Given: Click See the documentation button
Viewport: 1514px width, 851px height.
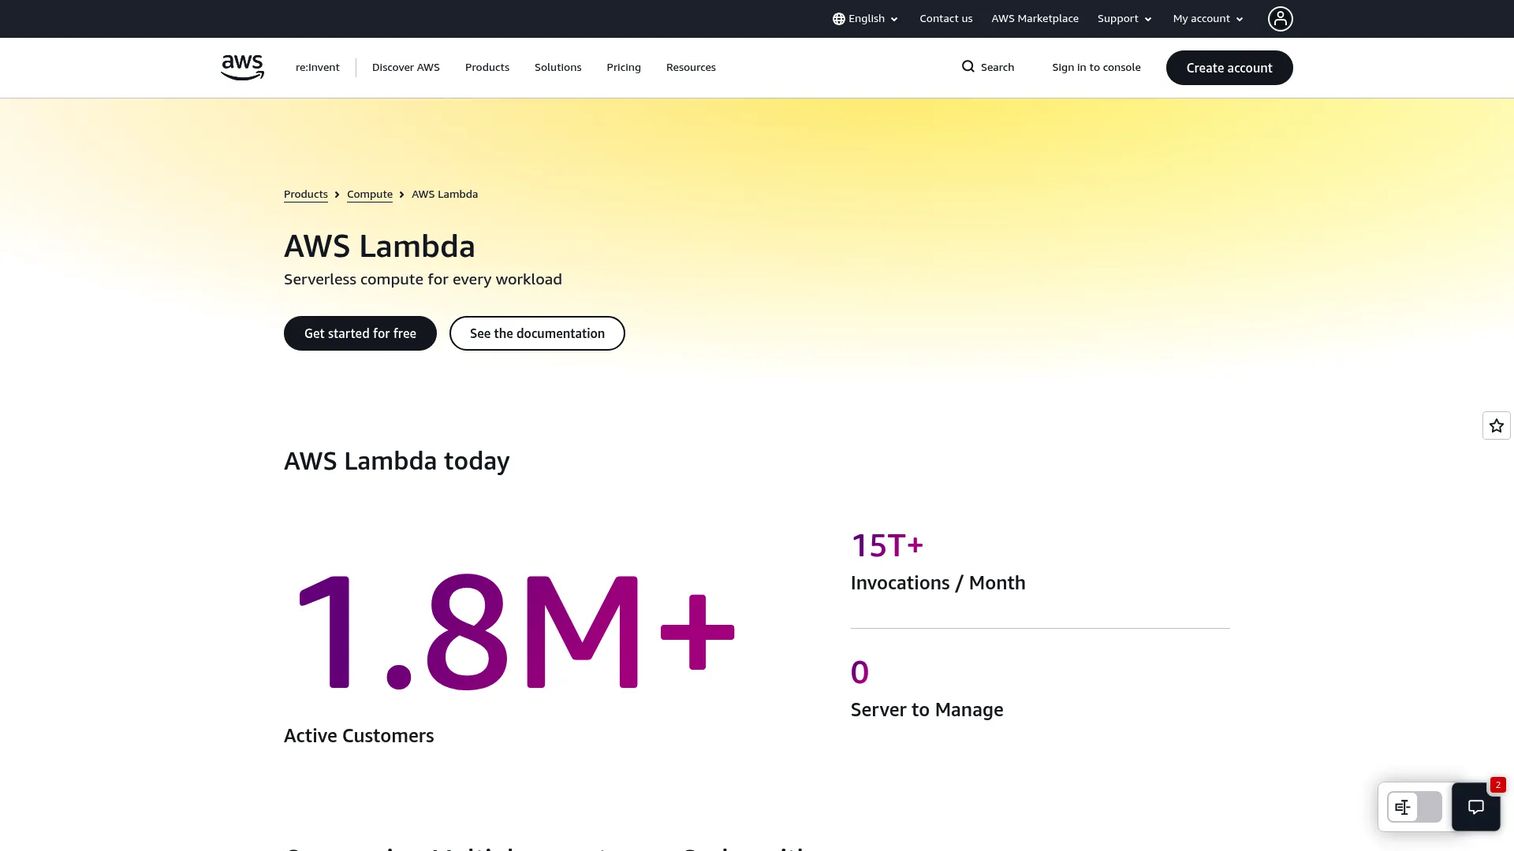Looking at the screenshot, I should click(x=537, y=333).
